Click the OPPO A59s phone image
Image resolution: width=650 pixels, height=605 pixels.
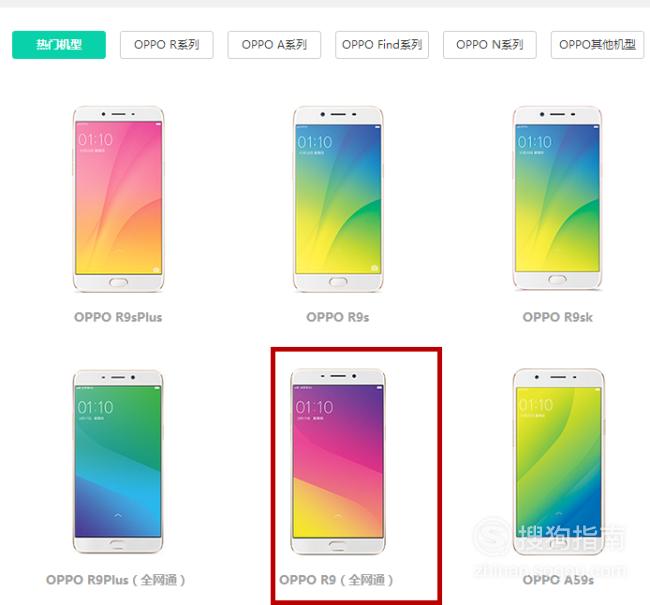click(558, 462)
